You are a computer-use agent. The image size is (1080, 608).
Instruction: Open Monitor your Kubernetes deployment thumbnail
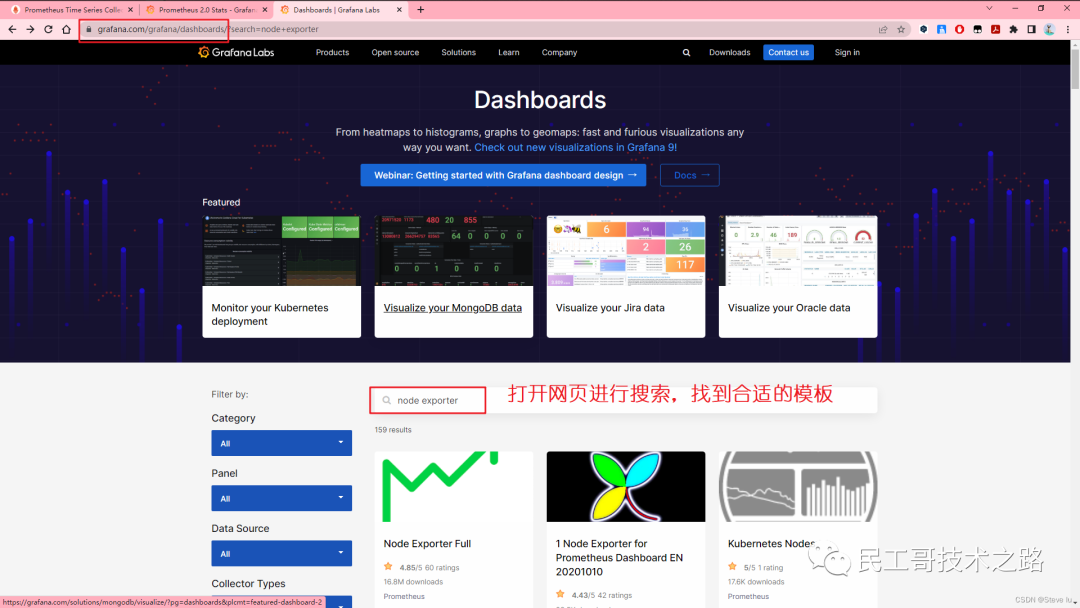pyautogui.click(x=282, y=251)
